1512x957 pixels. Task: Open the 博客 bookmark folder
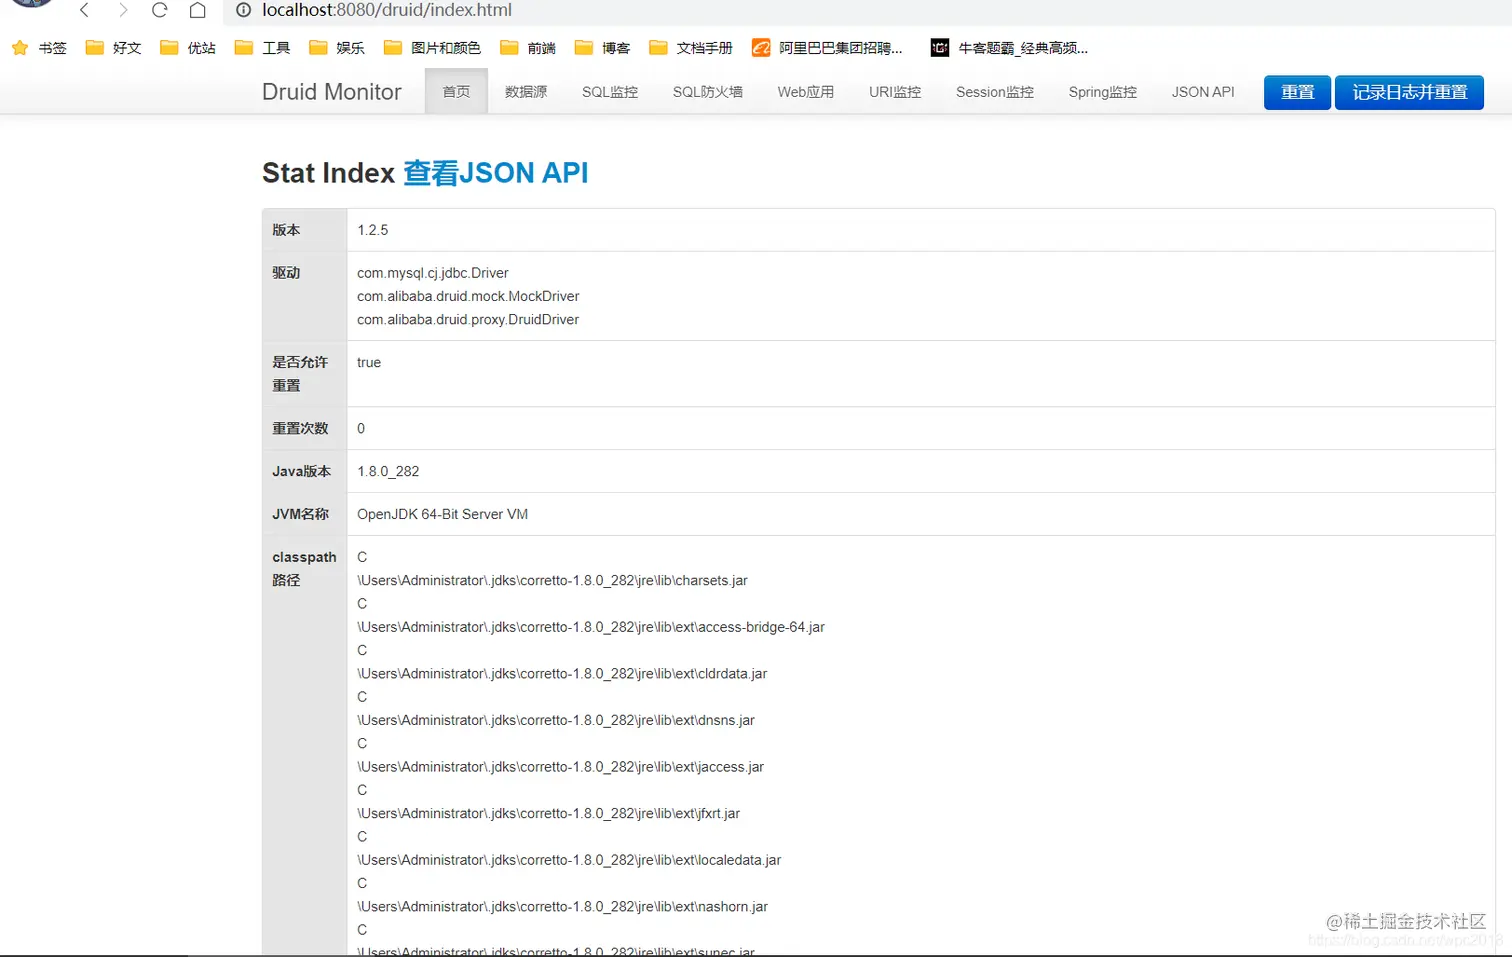click(x=602, y=48)
